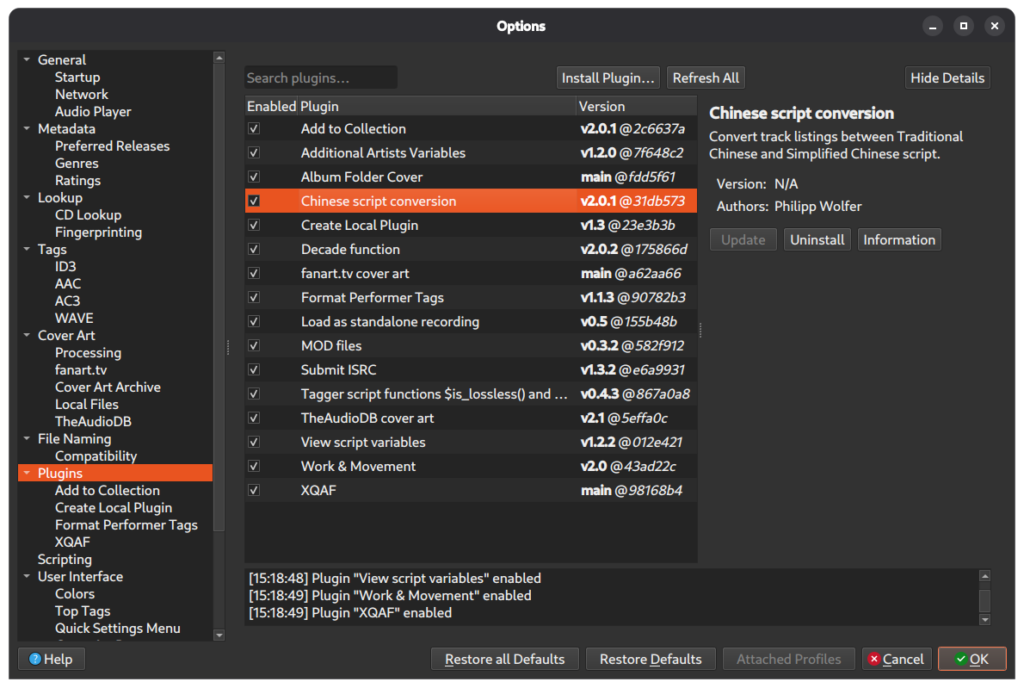Viewport: 1024px width, 688px height.
Task: Click the Install Plugin... button
Action: [608, 78]
